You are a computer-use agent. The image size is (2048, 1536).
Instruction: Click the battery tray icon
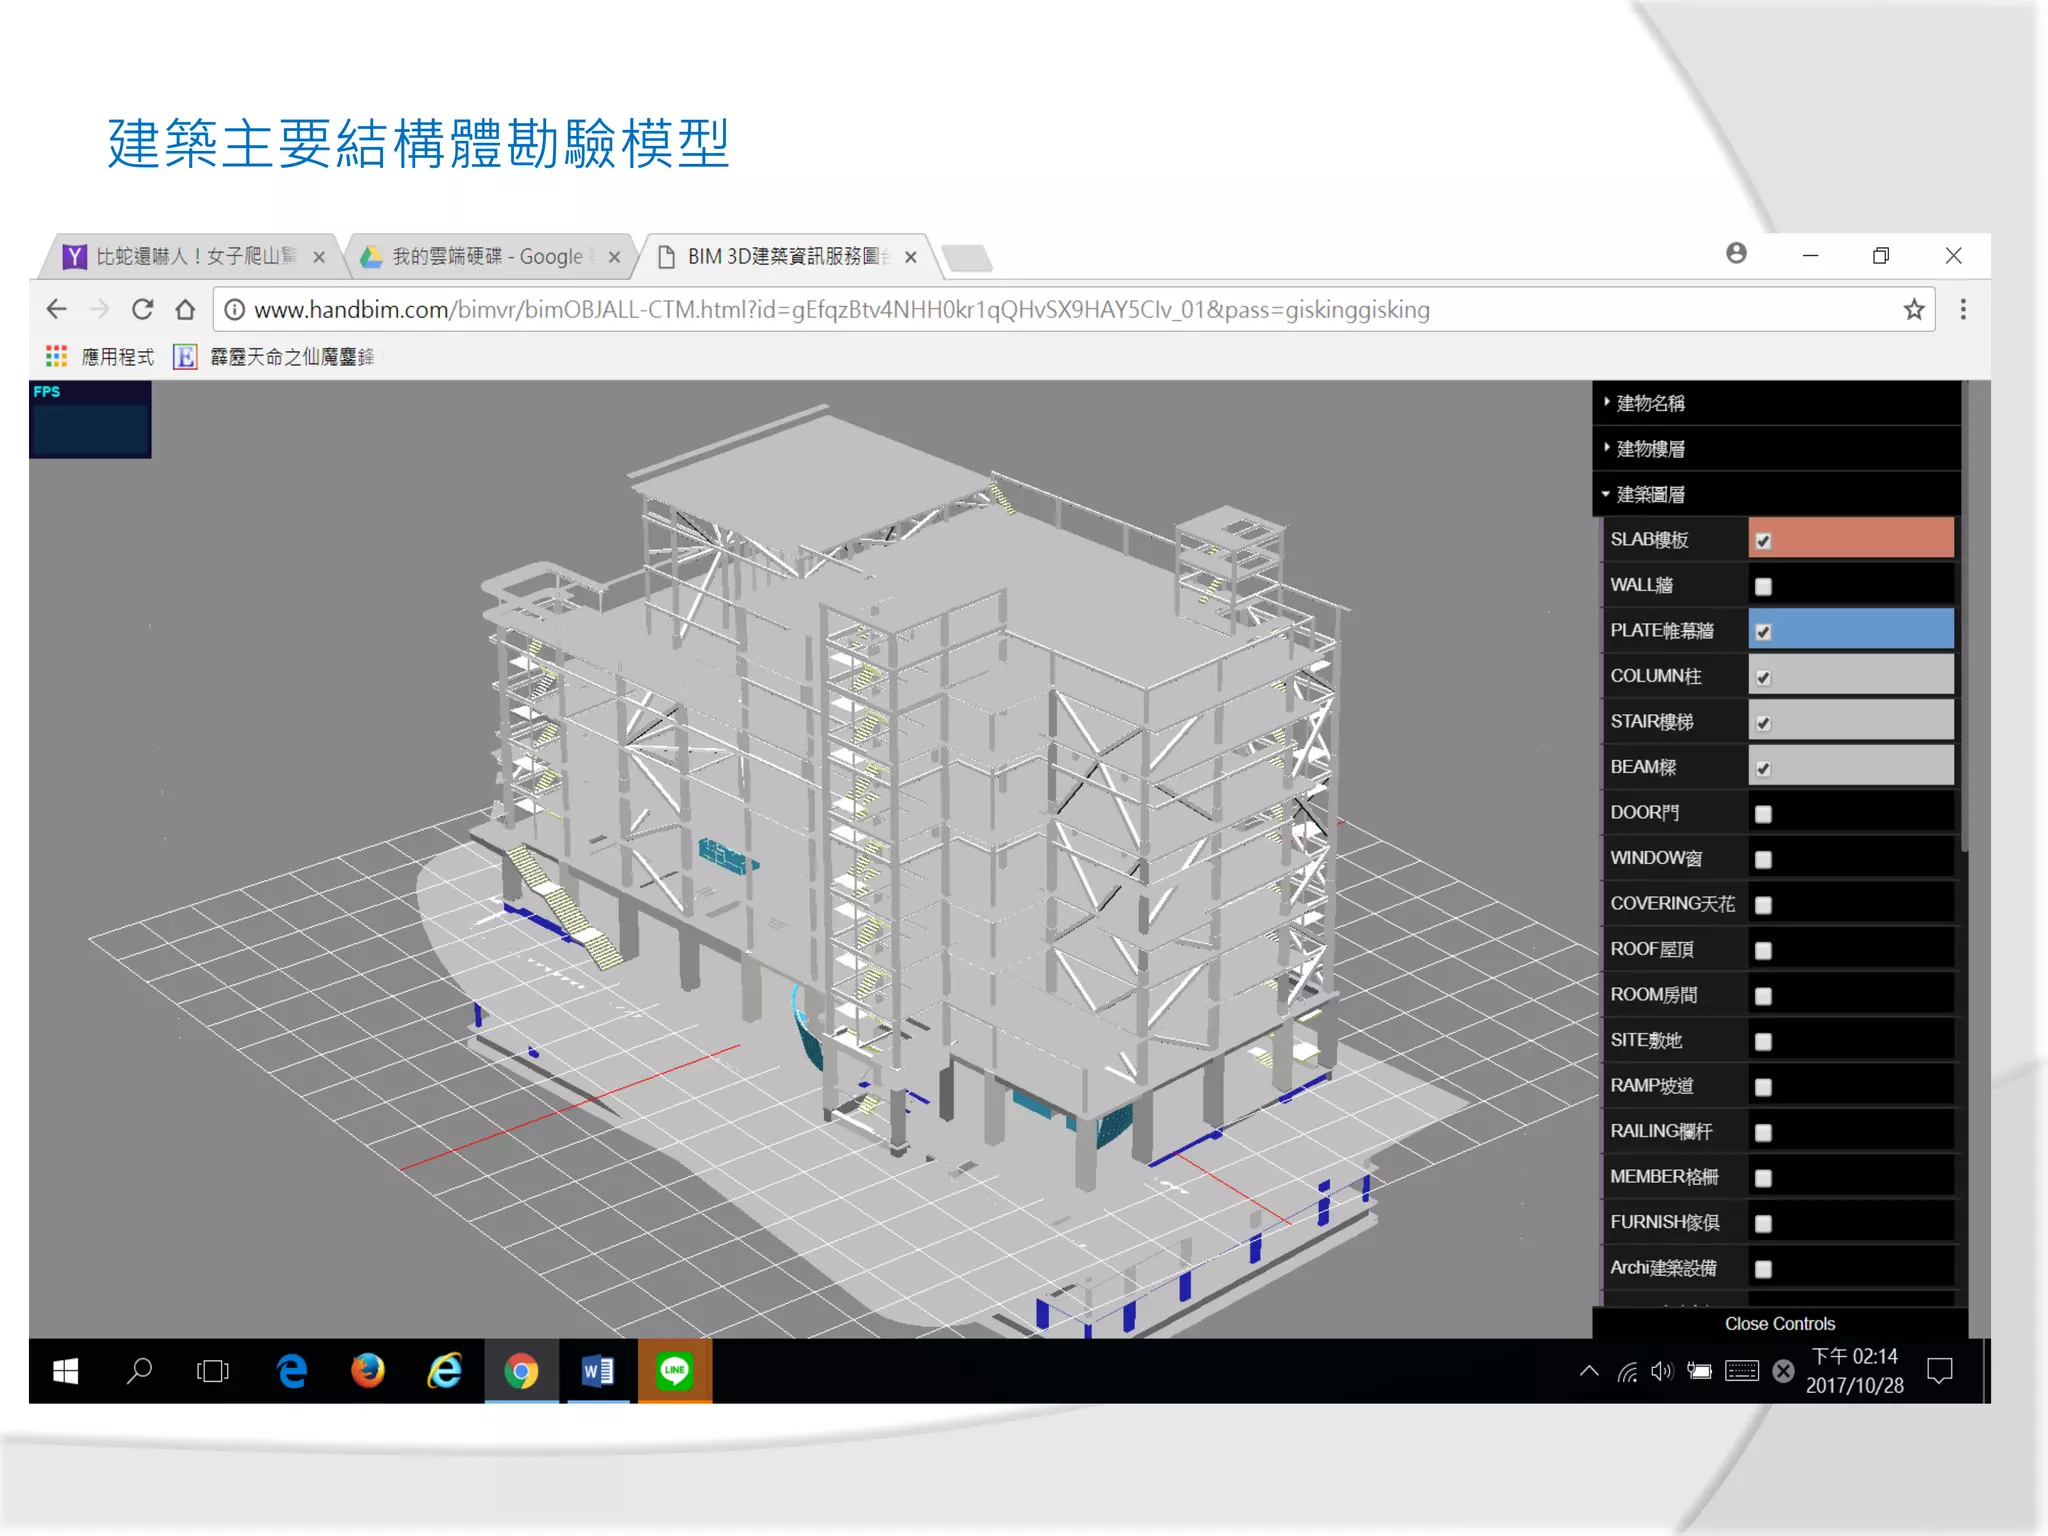pyautogui.click(x=1699, y=1371)
